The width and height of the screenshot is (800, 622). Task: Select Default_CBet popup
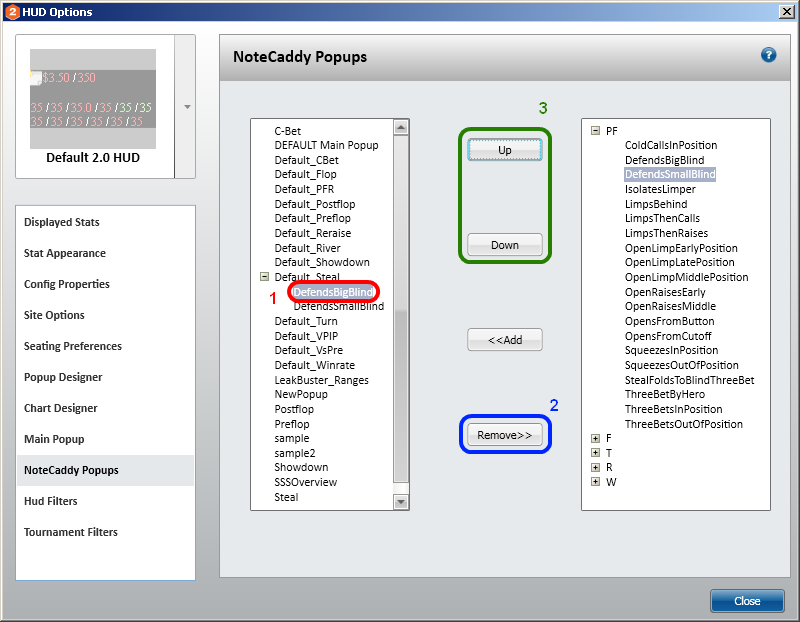coord(307,160)
